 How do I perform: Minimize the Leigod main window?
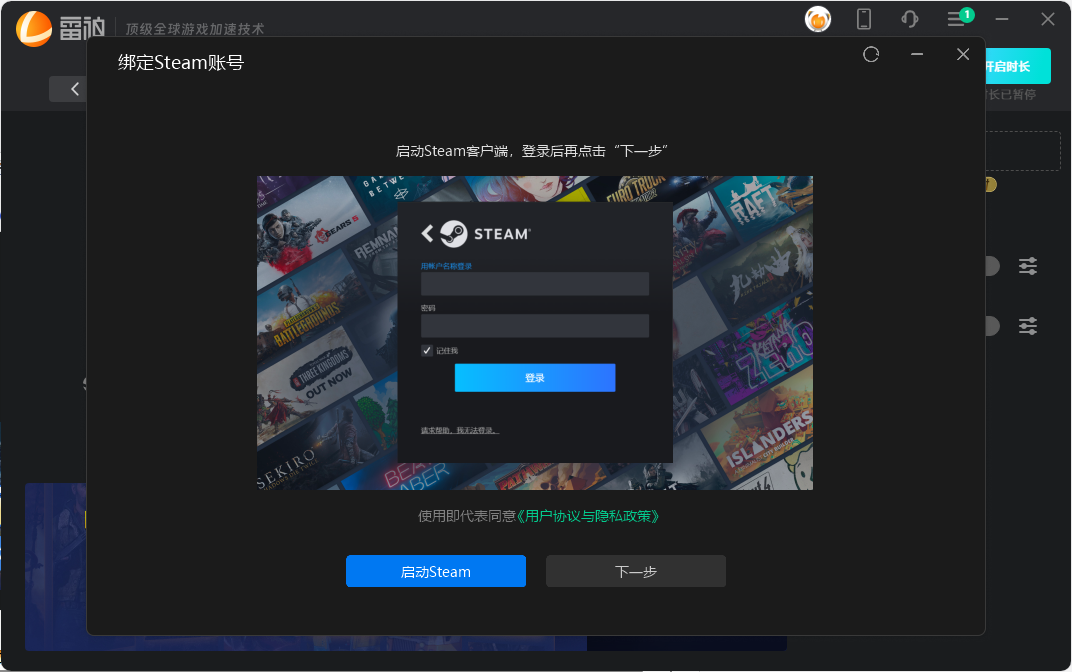tap(1002, 19)
